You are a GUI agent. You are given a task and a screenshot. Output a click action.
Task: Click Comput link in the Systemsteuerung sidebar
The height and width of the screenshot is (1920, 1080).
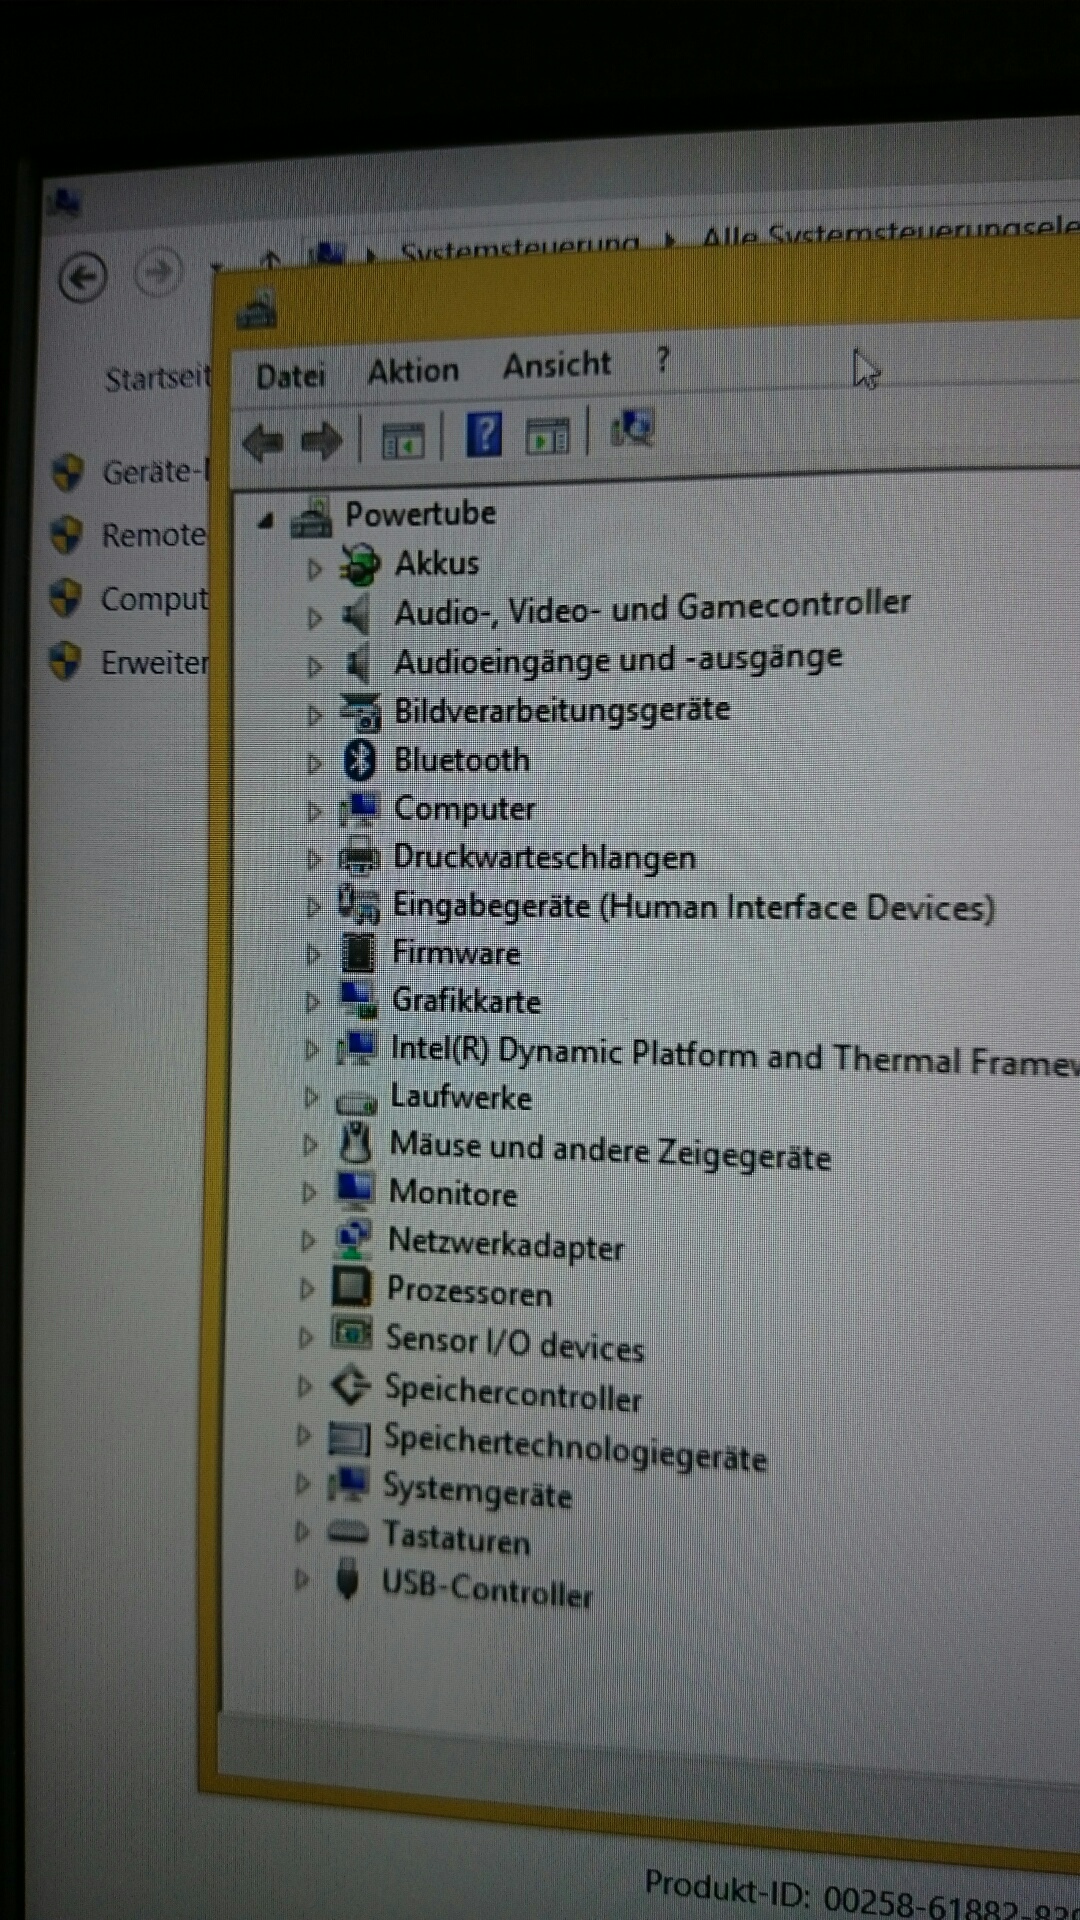[155, 599]
